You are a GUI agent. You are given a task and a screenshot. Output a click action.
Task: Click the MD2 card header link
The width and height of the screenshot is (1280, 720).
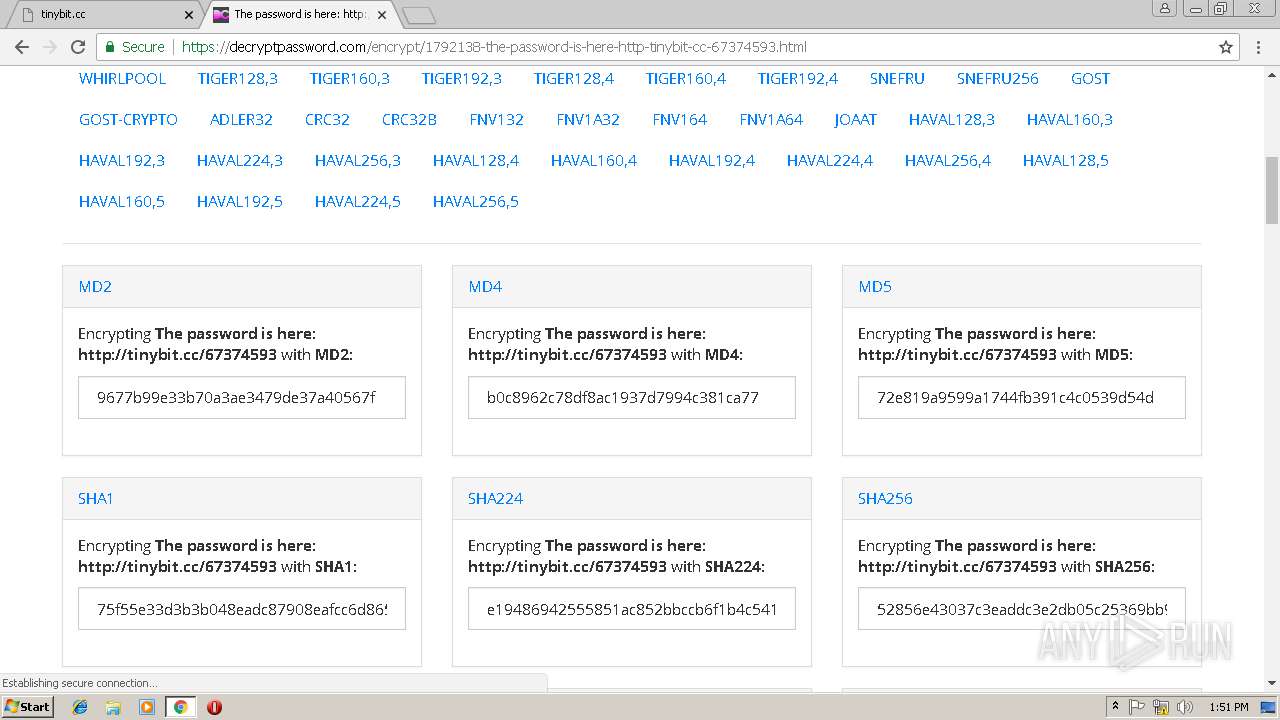pyautogui.click(x=95, y=286)
